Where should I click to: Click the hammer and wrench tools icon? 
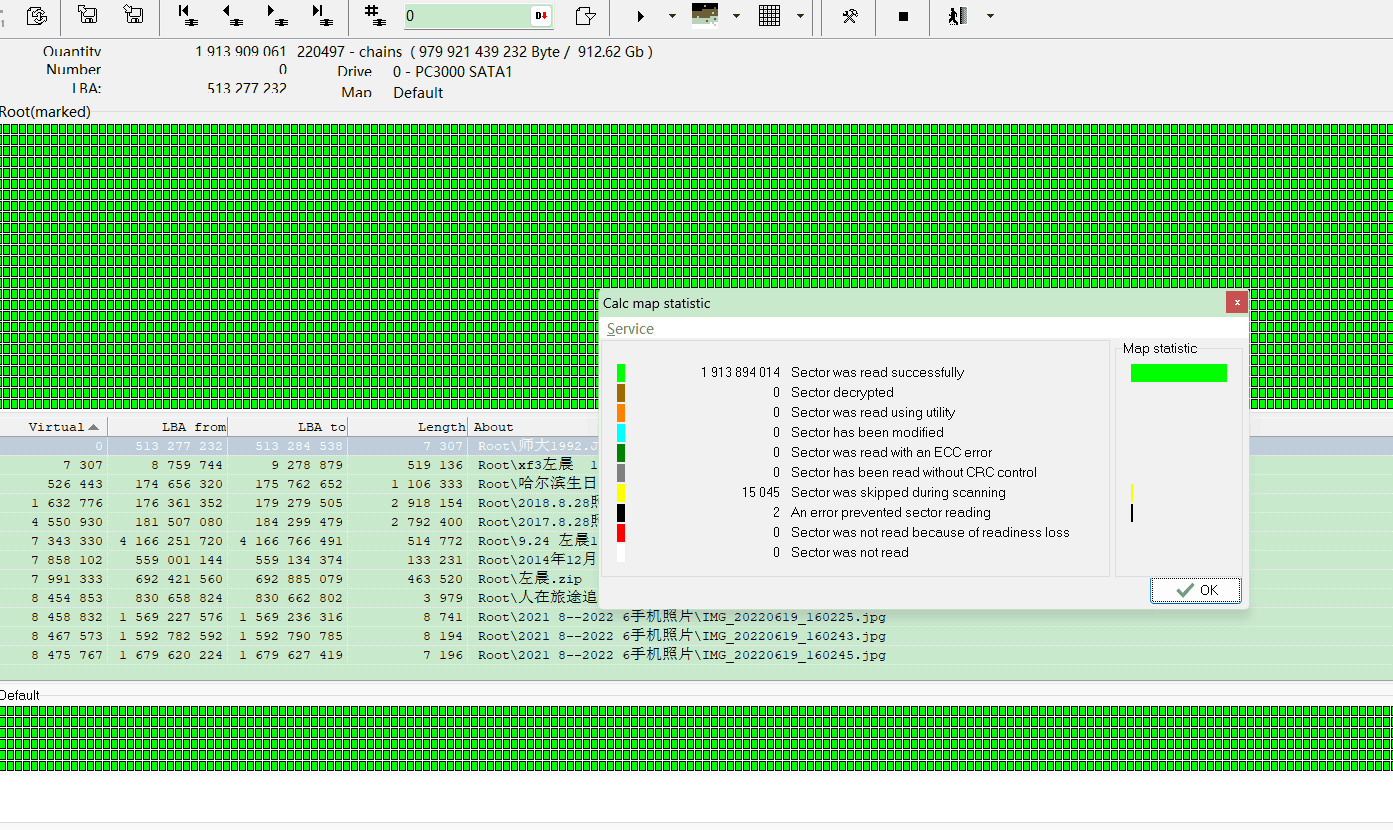850,16
